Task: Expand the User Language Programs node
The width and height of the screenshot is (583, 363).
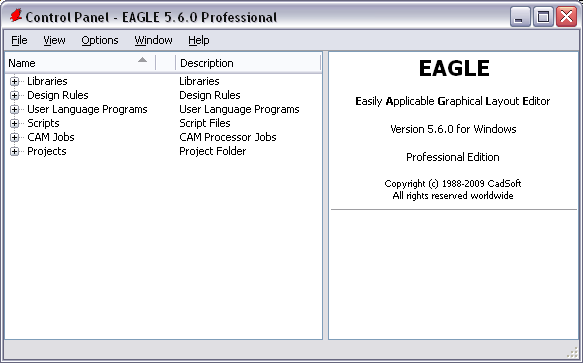Action: [15, 109]
